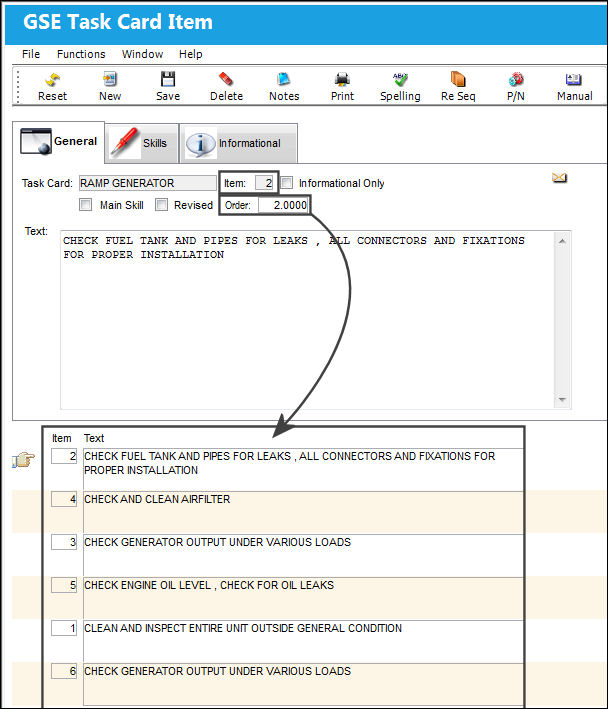
Task: Click the item number cell 5 in the list
Action: click(64, 585)
